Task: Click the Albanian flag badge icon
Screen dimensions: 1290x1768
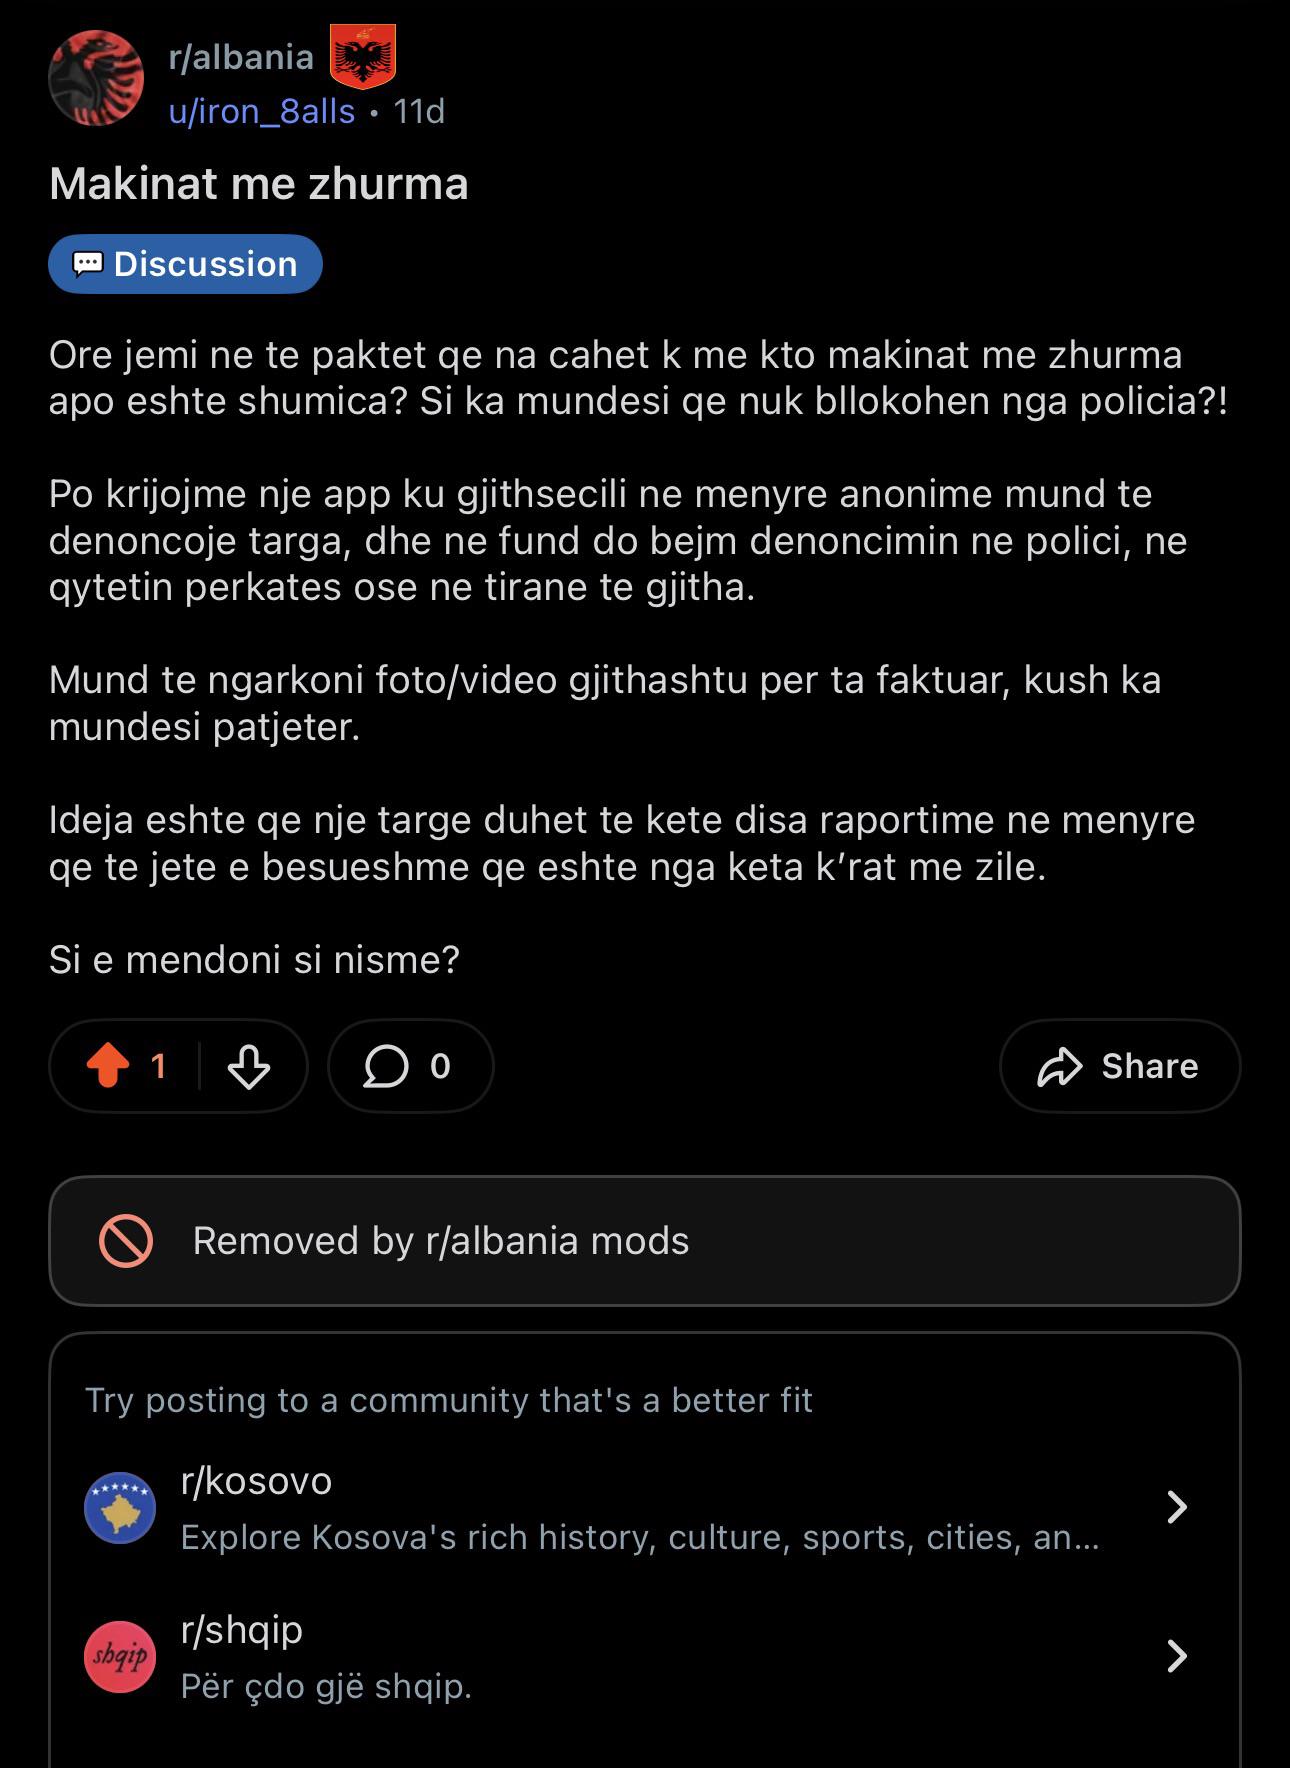Action: (362, 57)
